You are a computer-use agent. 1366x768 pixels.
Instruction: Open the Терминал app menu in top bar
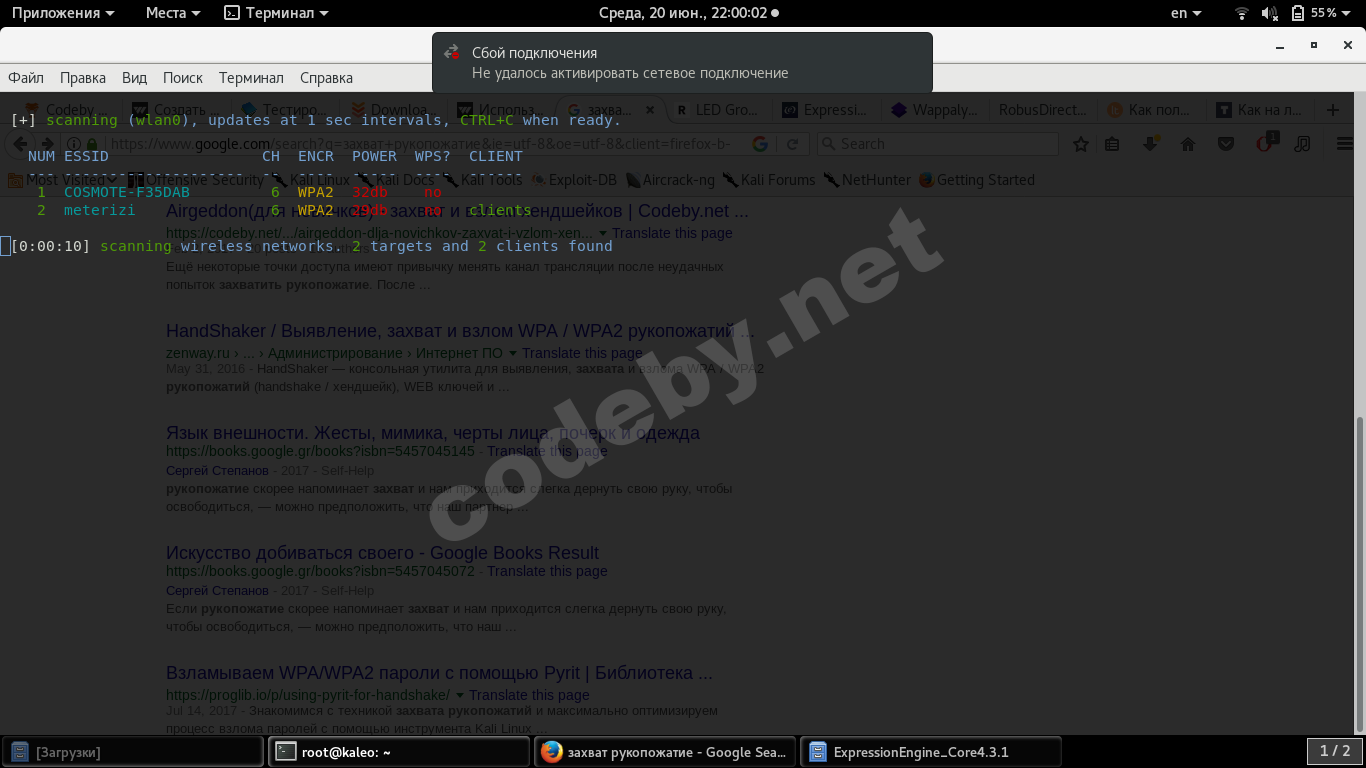click(276, 13)
